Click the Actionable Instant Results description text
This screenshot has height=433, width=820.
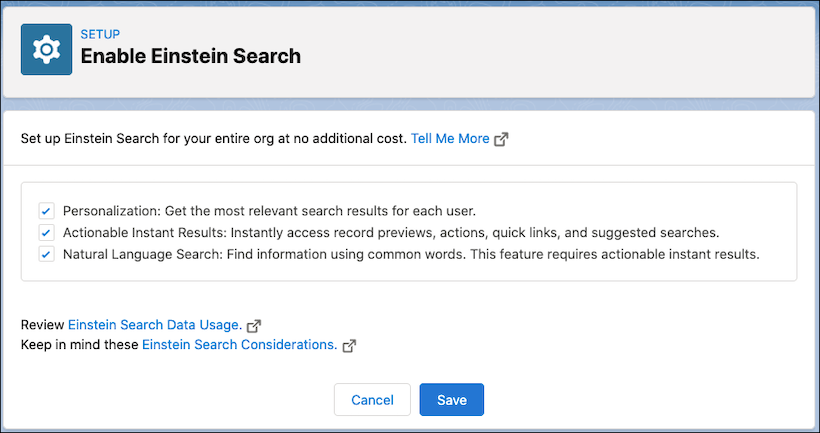391,233
